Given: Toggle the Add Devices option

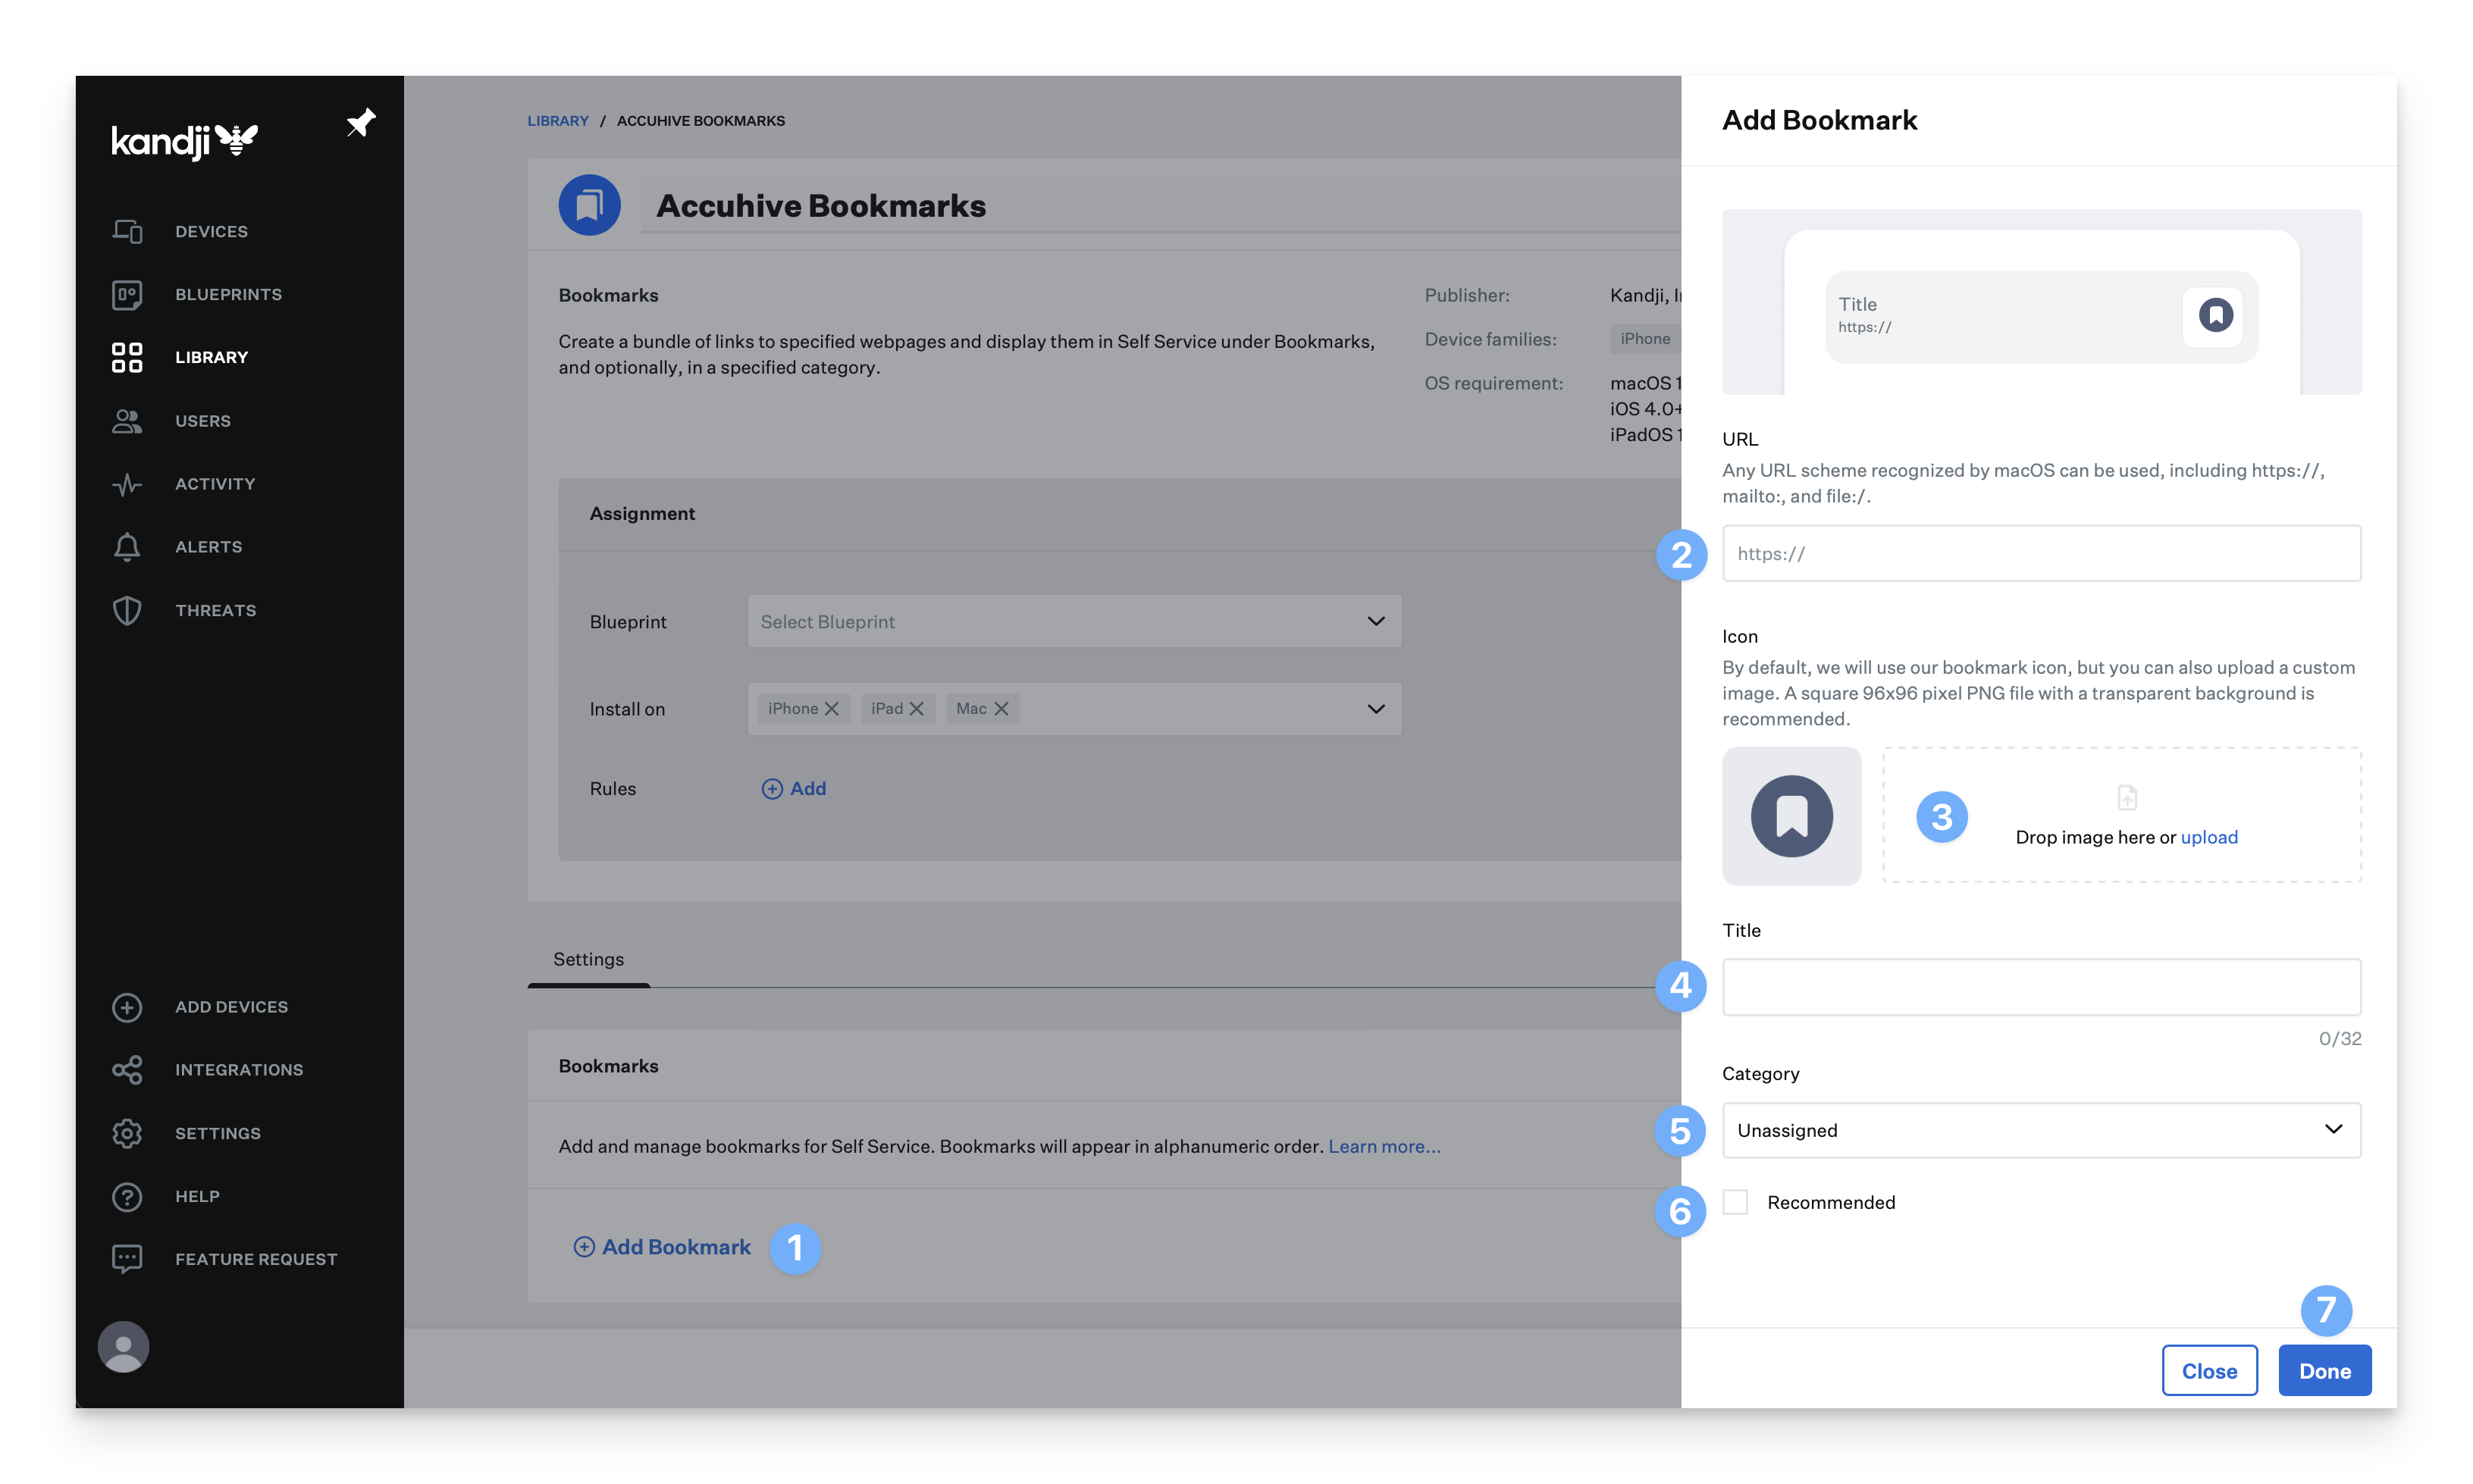Looking at the screenshot, I should click(x=231, y=1005).
